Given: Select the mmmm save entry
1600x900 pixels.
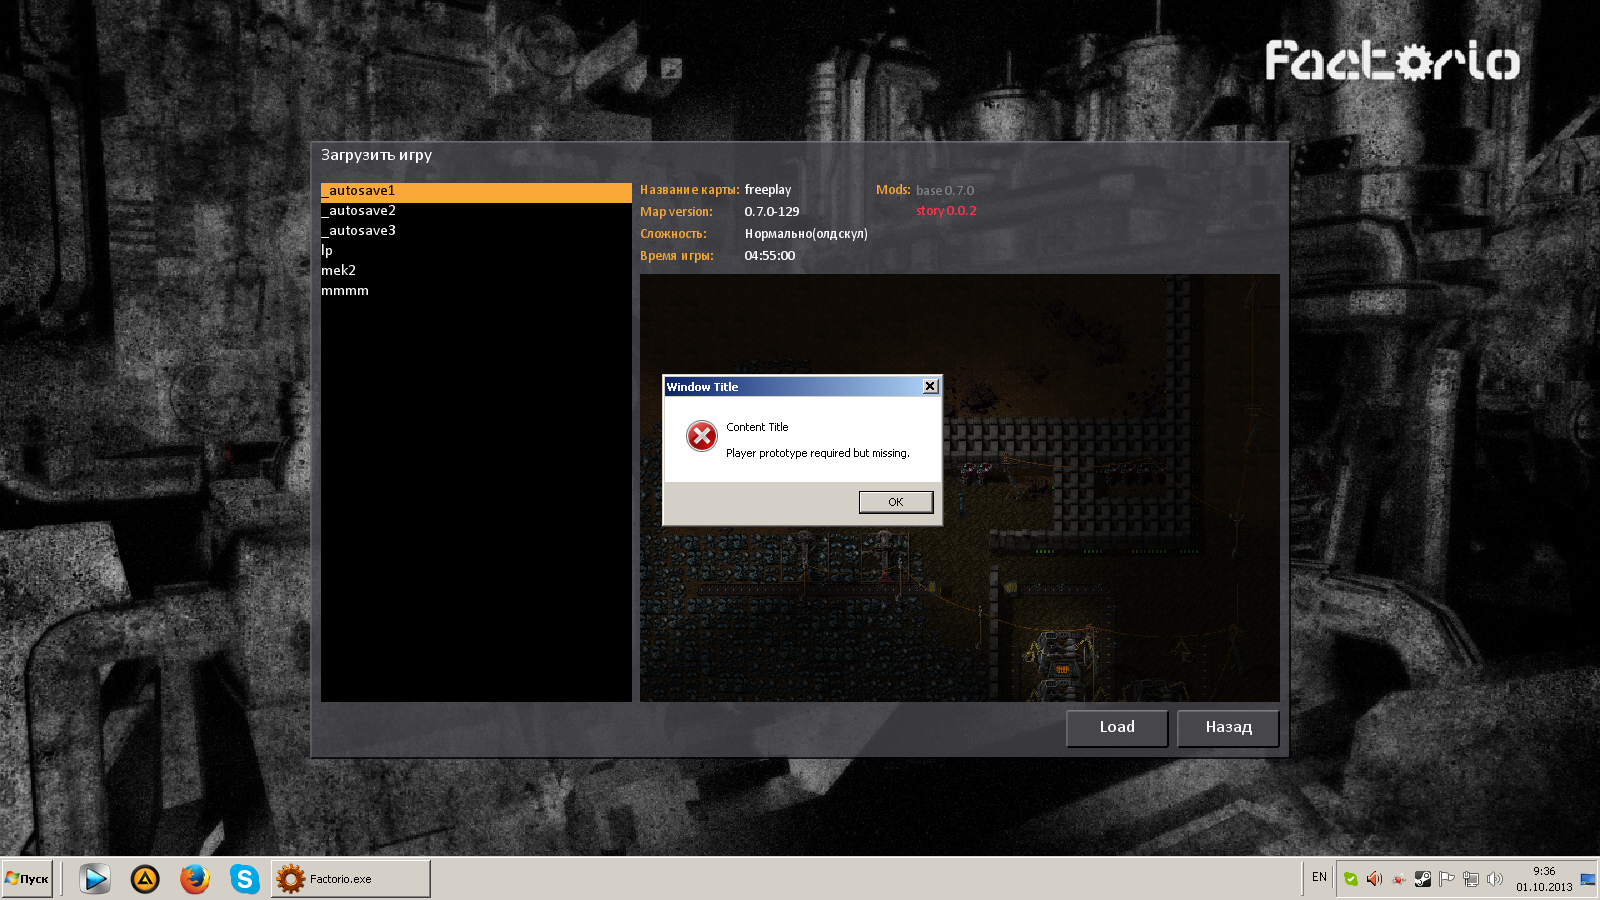Looking at the screenshot, I should coord(476,291).
